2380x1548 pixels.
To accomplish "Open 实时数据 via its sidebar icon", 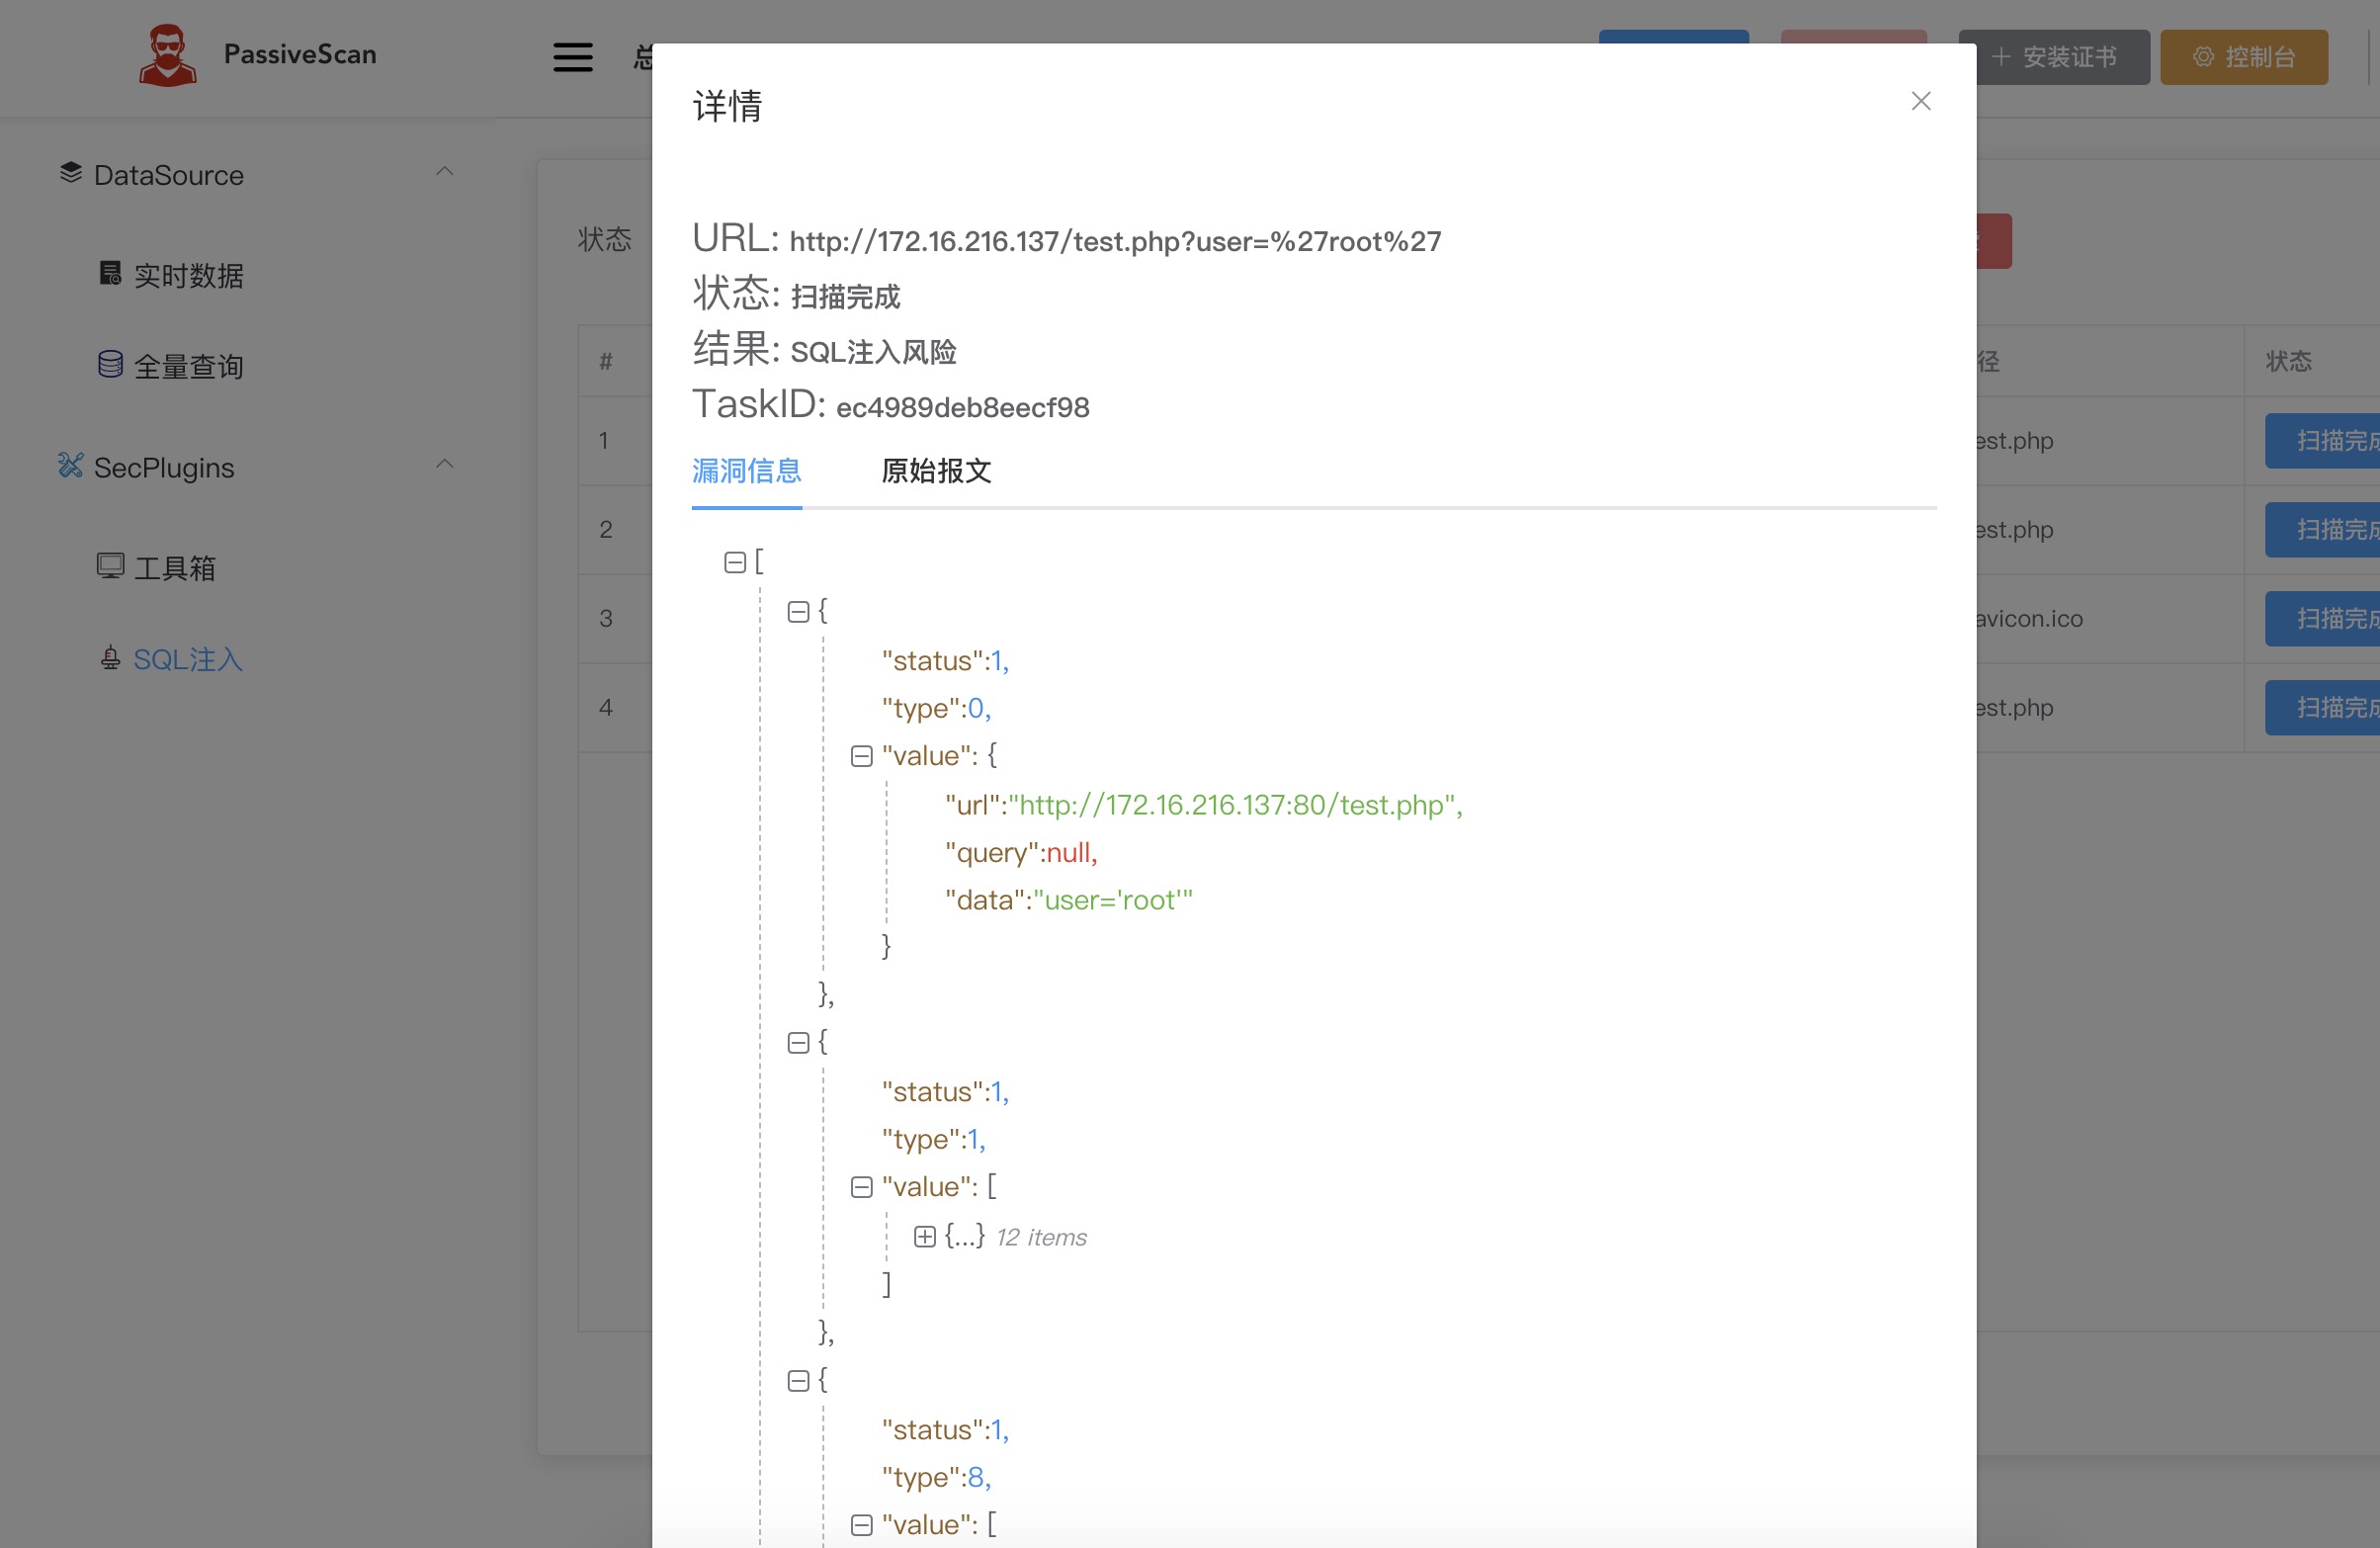I will tap(110, 273).
